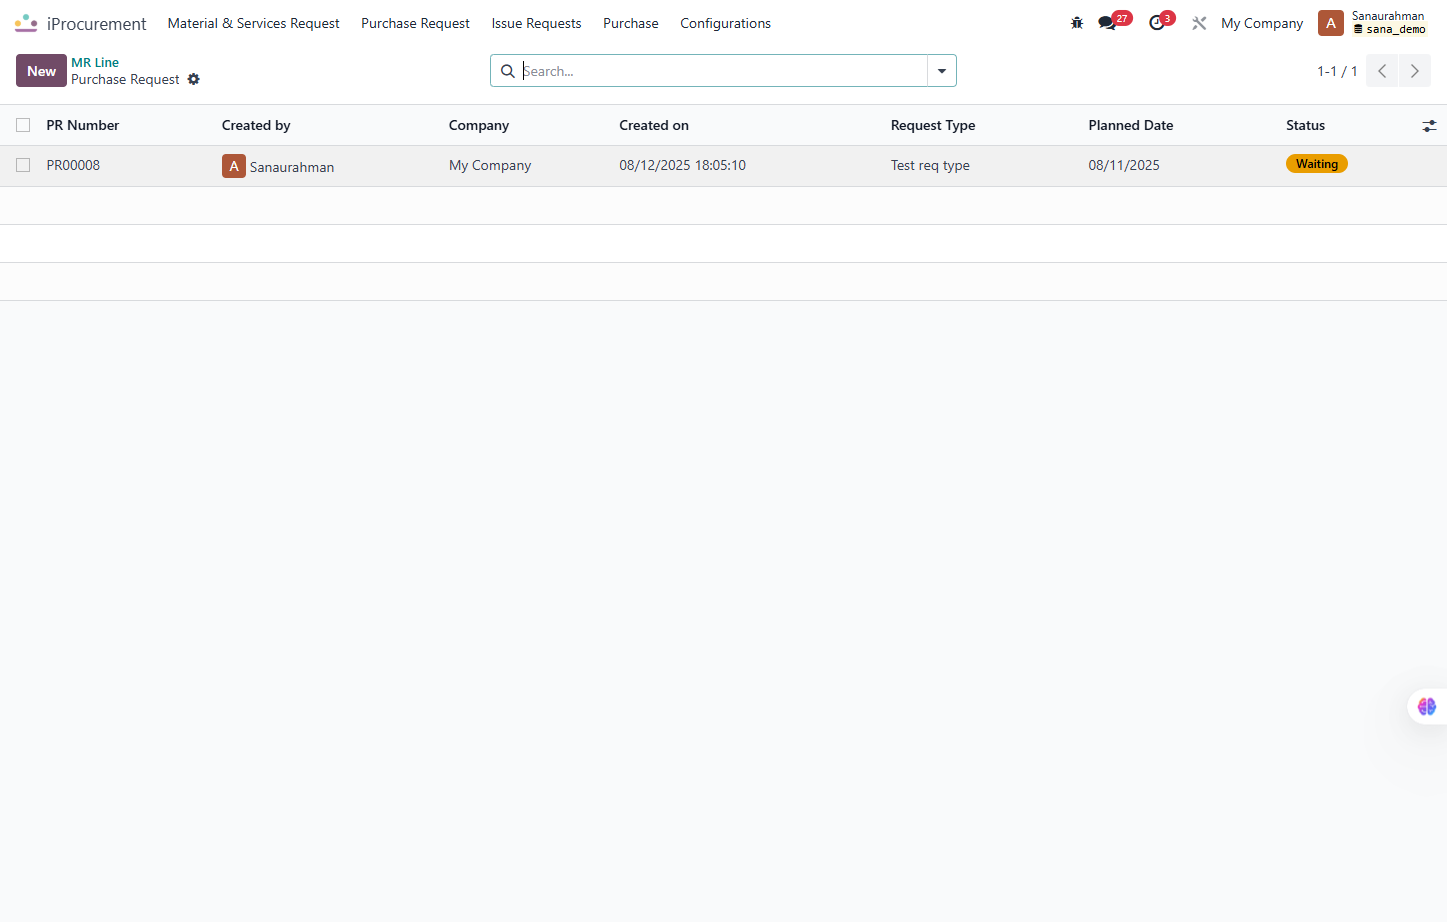The width and height of the screenshot is (1447, 922).
Task: Open the optional columns adjust icon
Action: (x=1429, y=126)
